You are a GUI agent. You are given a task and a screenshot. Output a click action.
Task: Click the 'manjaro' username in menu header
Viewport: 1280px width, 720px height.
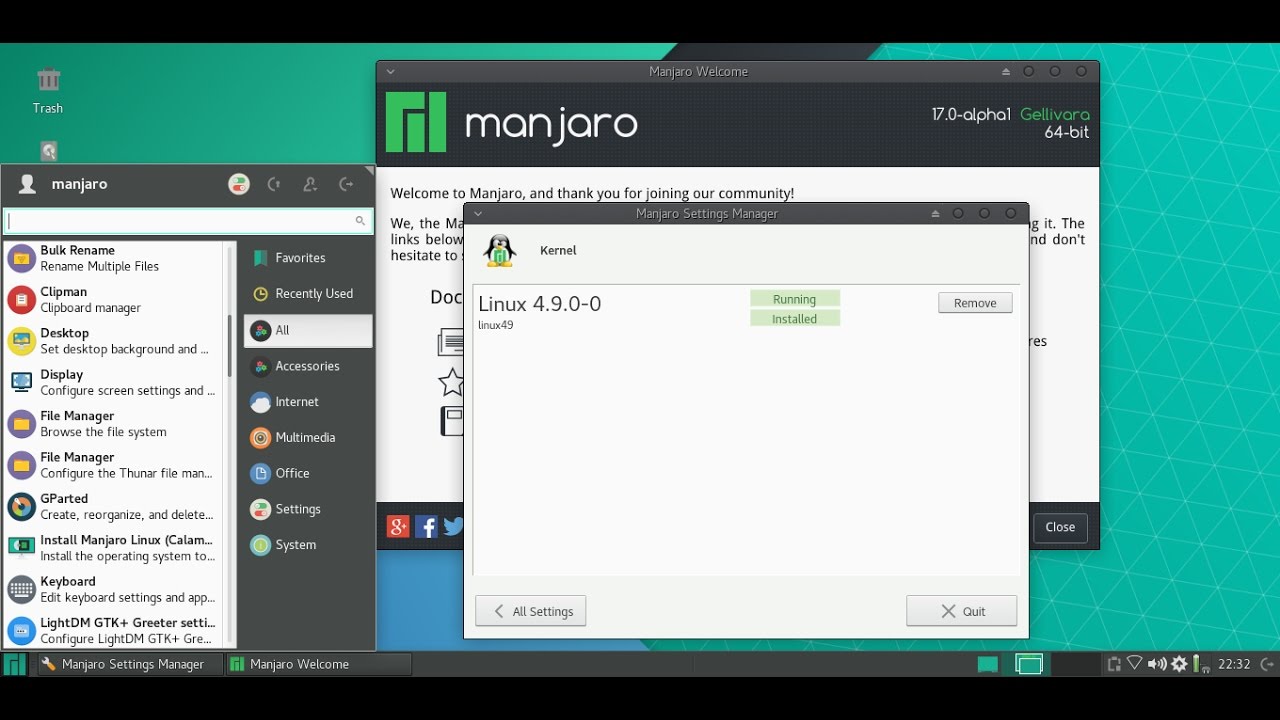click(79, 184)
